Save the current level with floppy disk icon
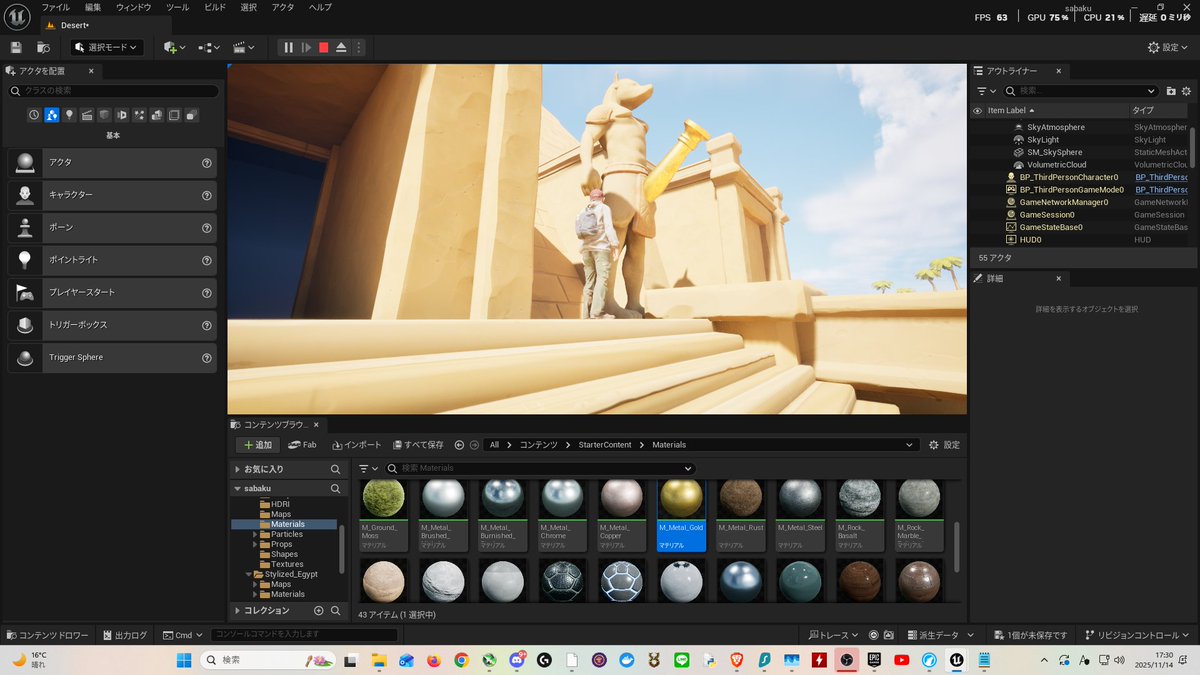1200x675 pixels. pyautogui.click(x=15, y=46)
